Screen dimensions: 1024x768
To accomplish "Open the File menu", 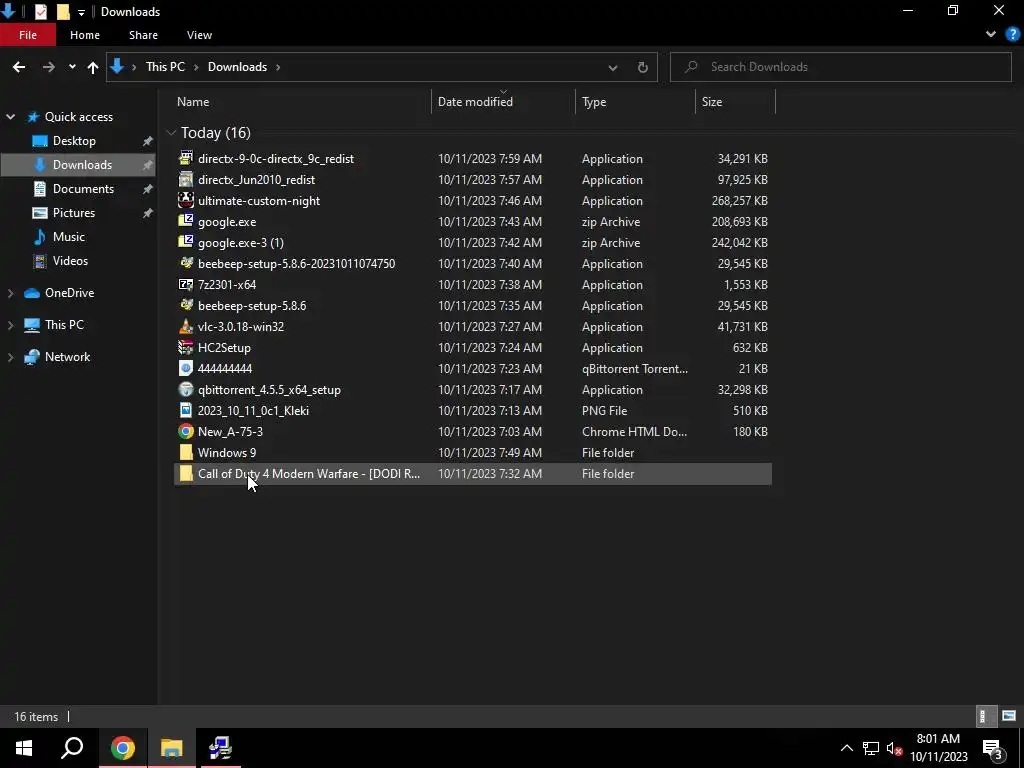I will coord(28,35).
